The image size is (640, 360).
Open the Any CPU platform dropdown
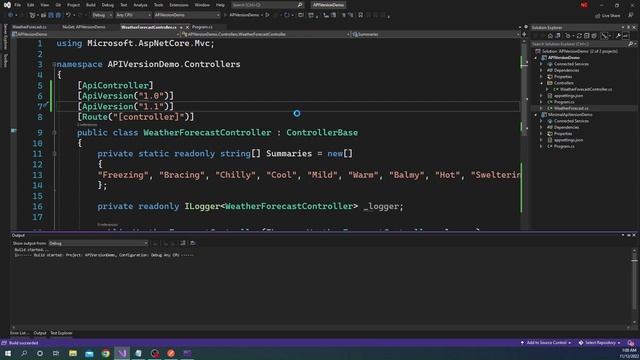point(133,15)
